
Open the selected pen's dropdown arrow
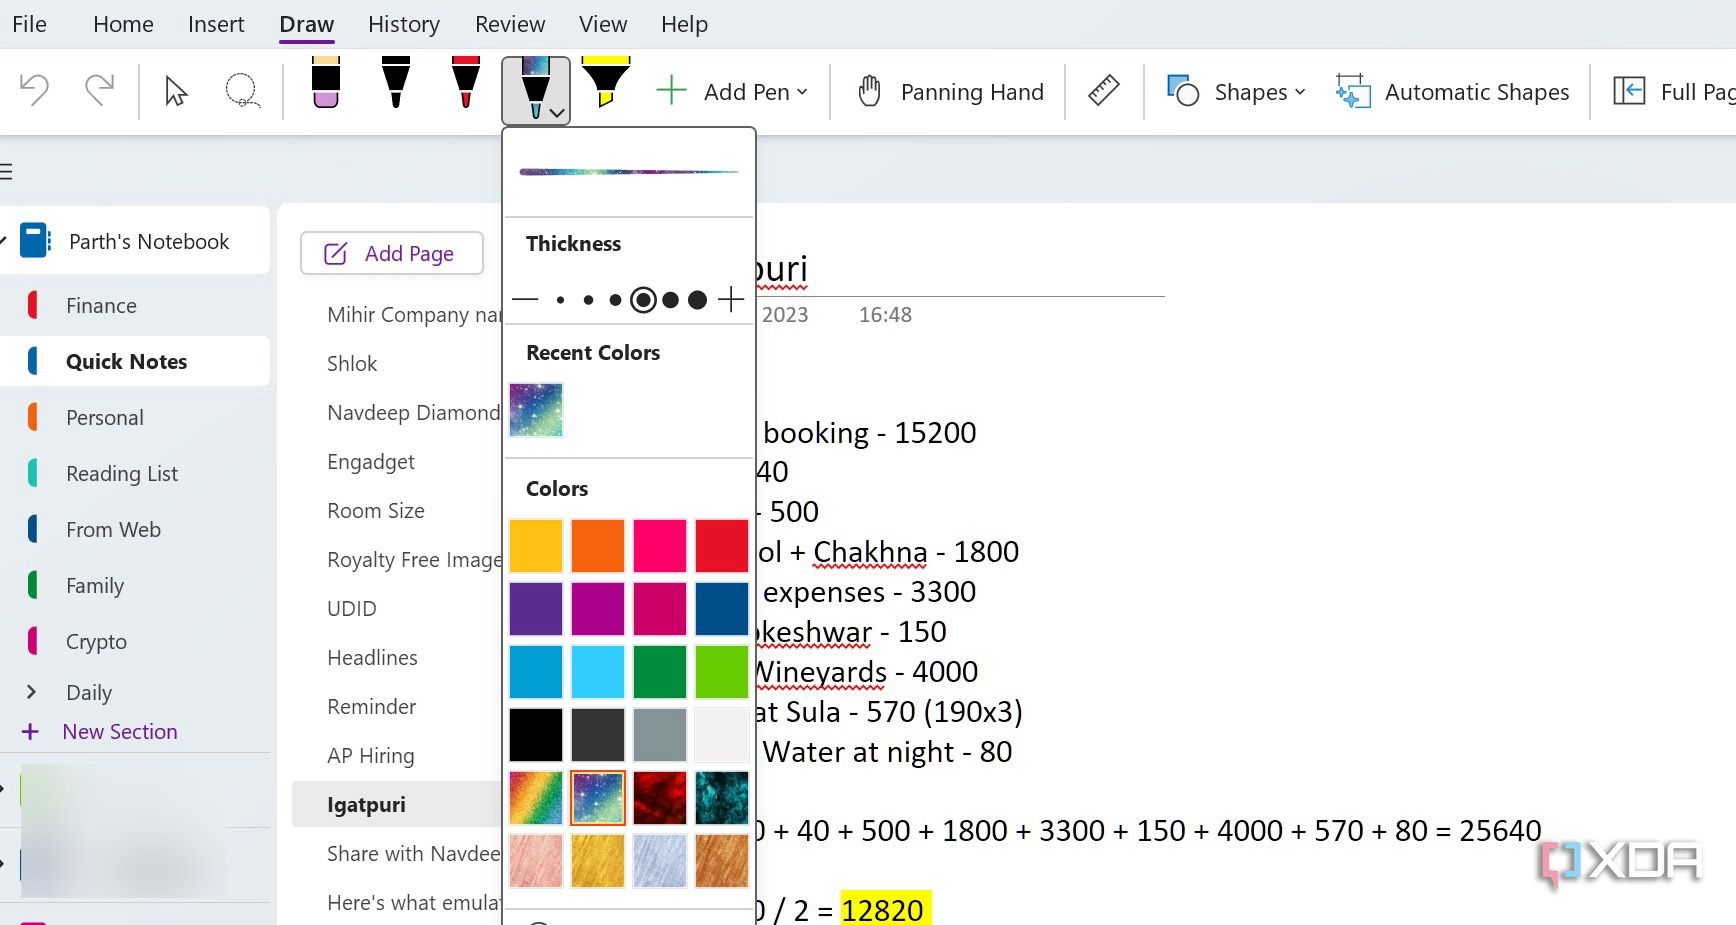(557, 113)
